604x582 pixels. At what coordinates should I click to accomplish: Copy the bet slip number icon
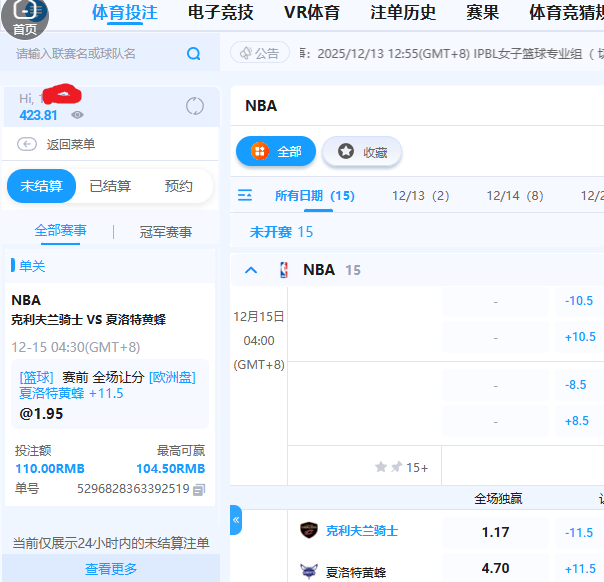coord(199,489)
